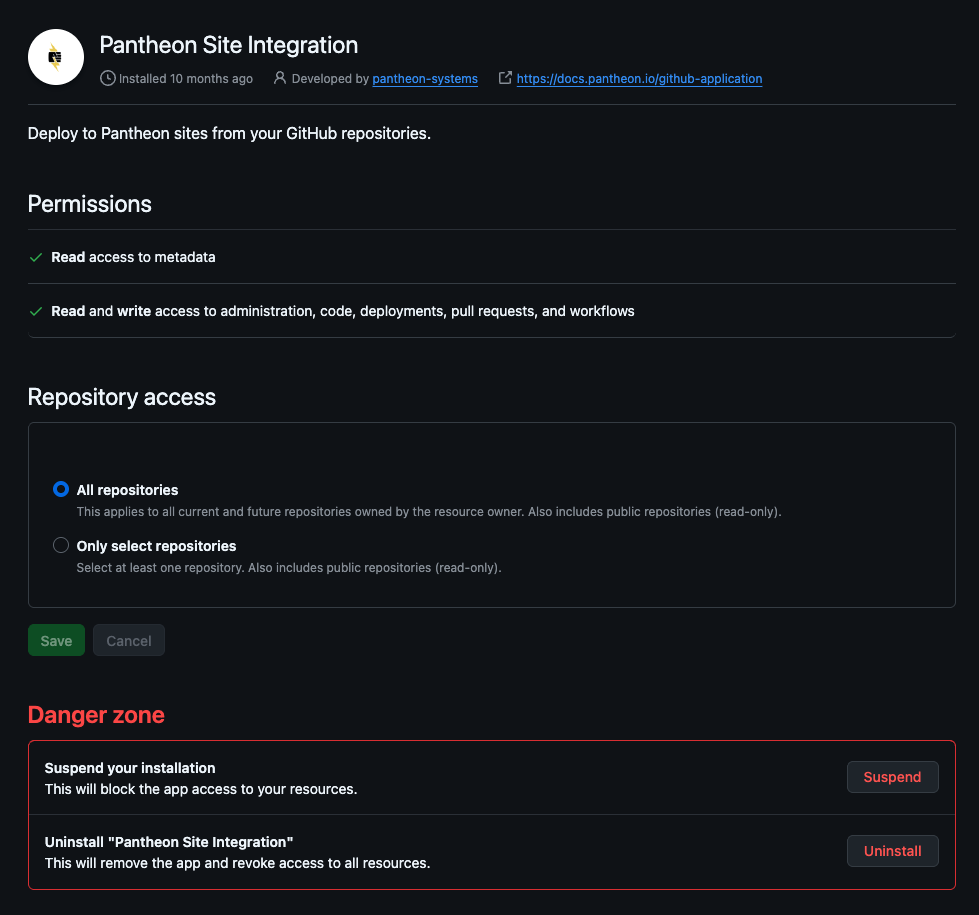This screenshot has width=979, height=915.
Task: Uninstall Pantheon Site Integration
Action: (x=892, y=851)
